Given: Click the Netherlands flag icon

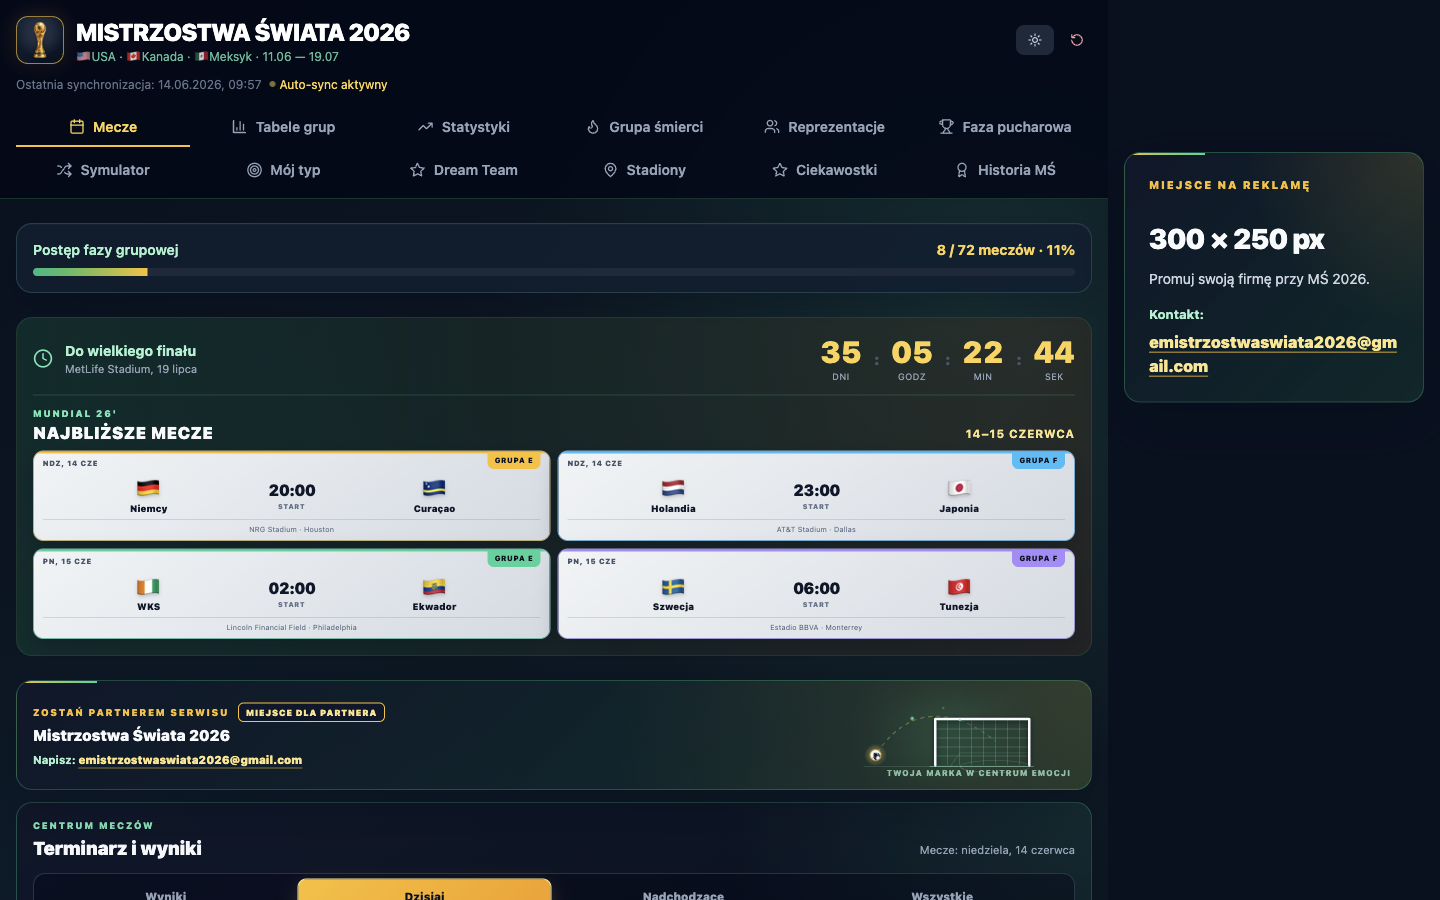Looking at the screenshot, I should click(673, 488).
